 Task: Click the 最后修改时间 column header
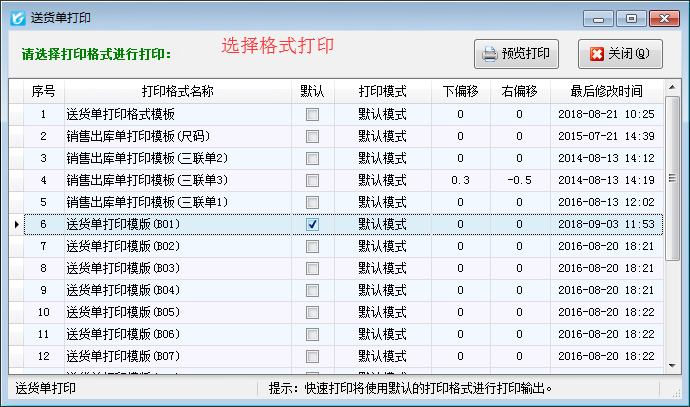click(607, 92)
